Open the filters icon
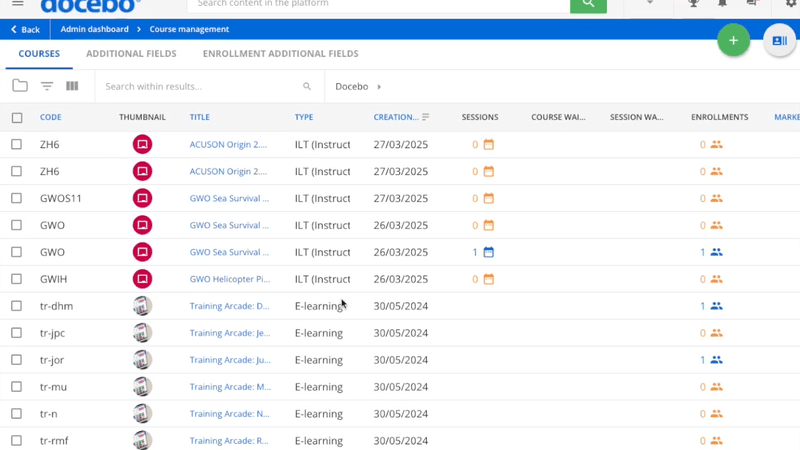800x450 pixels. pyautogui.click(x=47, y=86)
